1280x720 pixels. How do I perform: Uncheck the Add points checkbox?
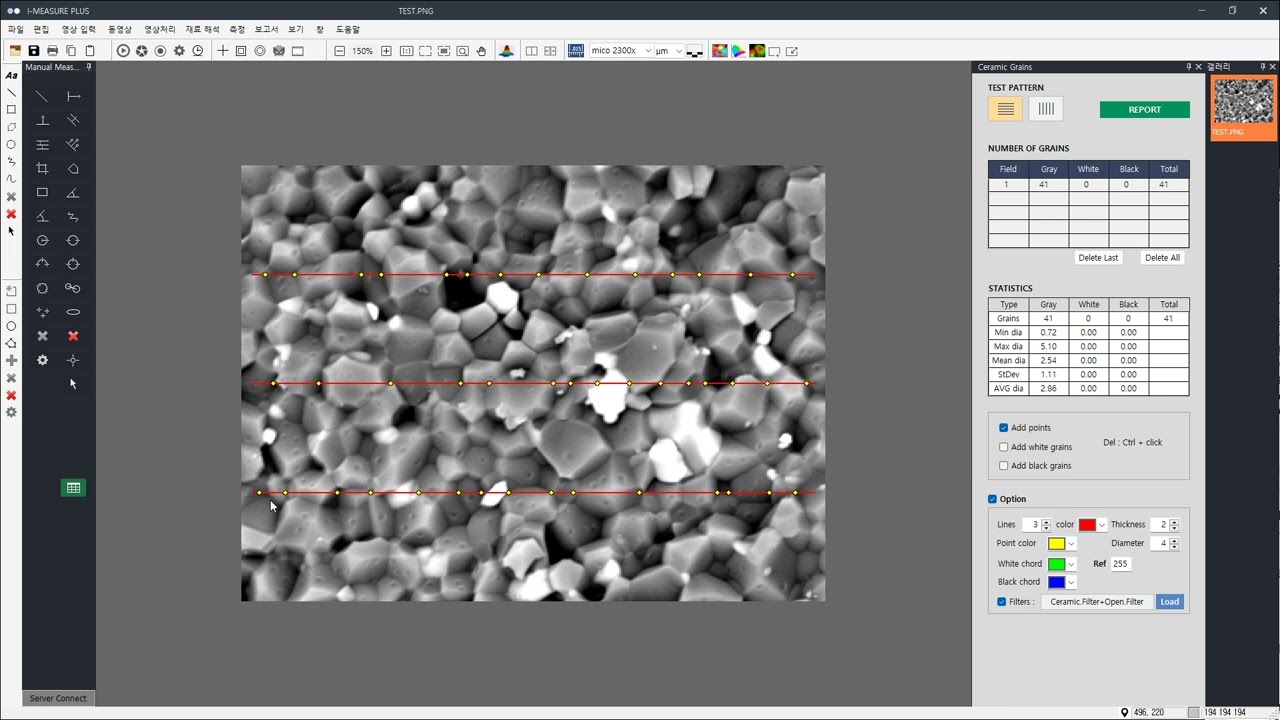(1004, 428)
